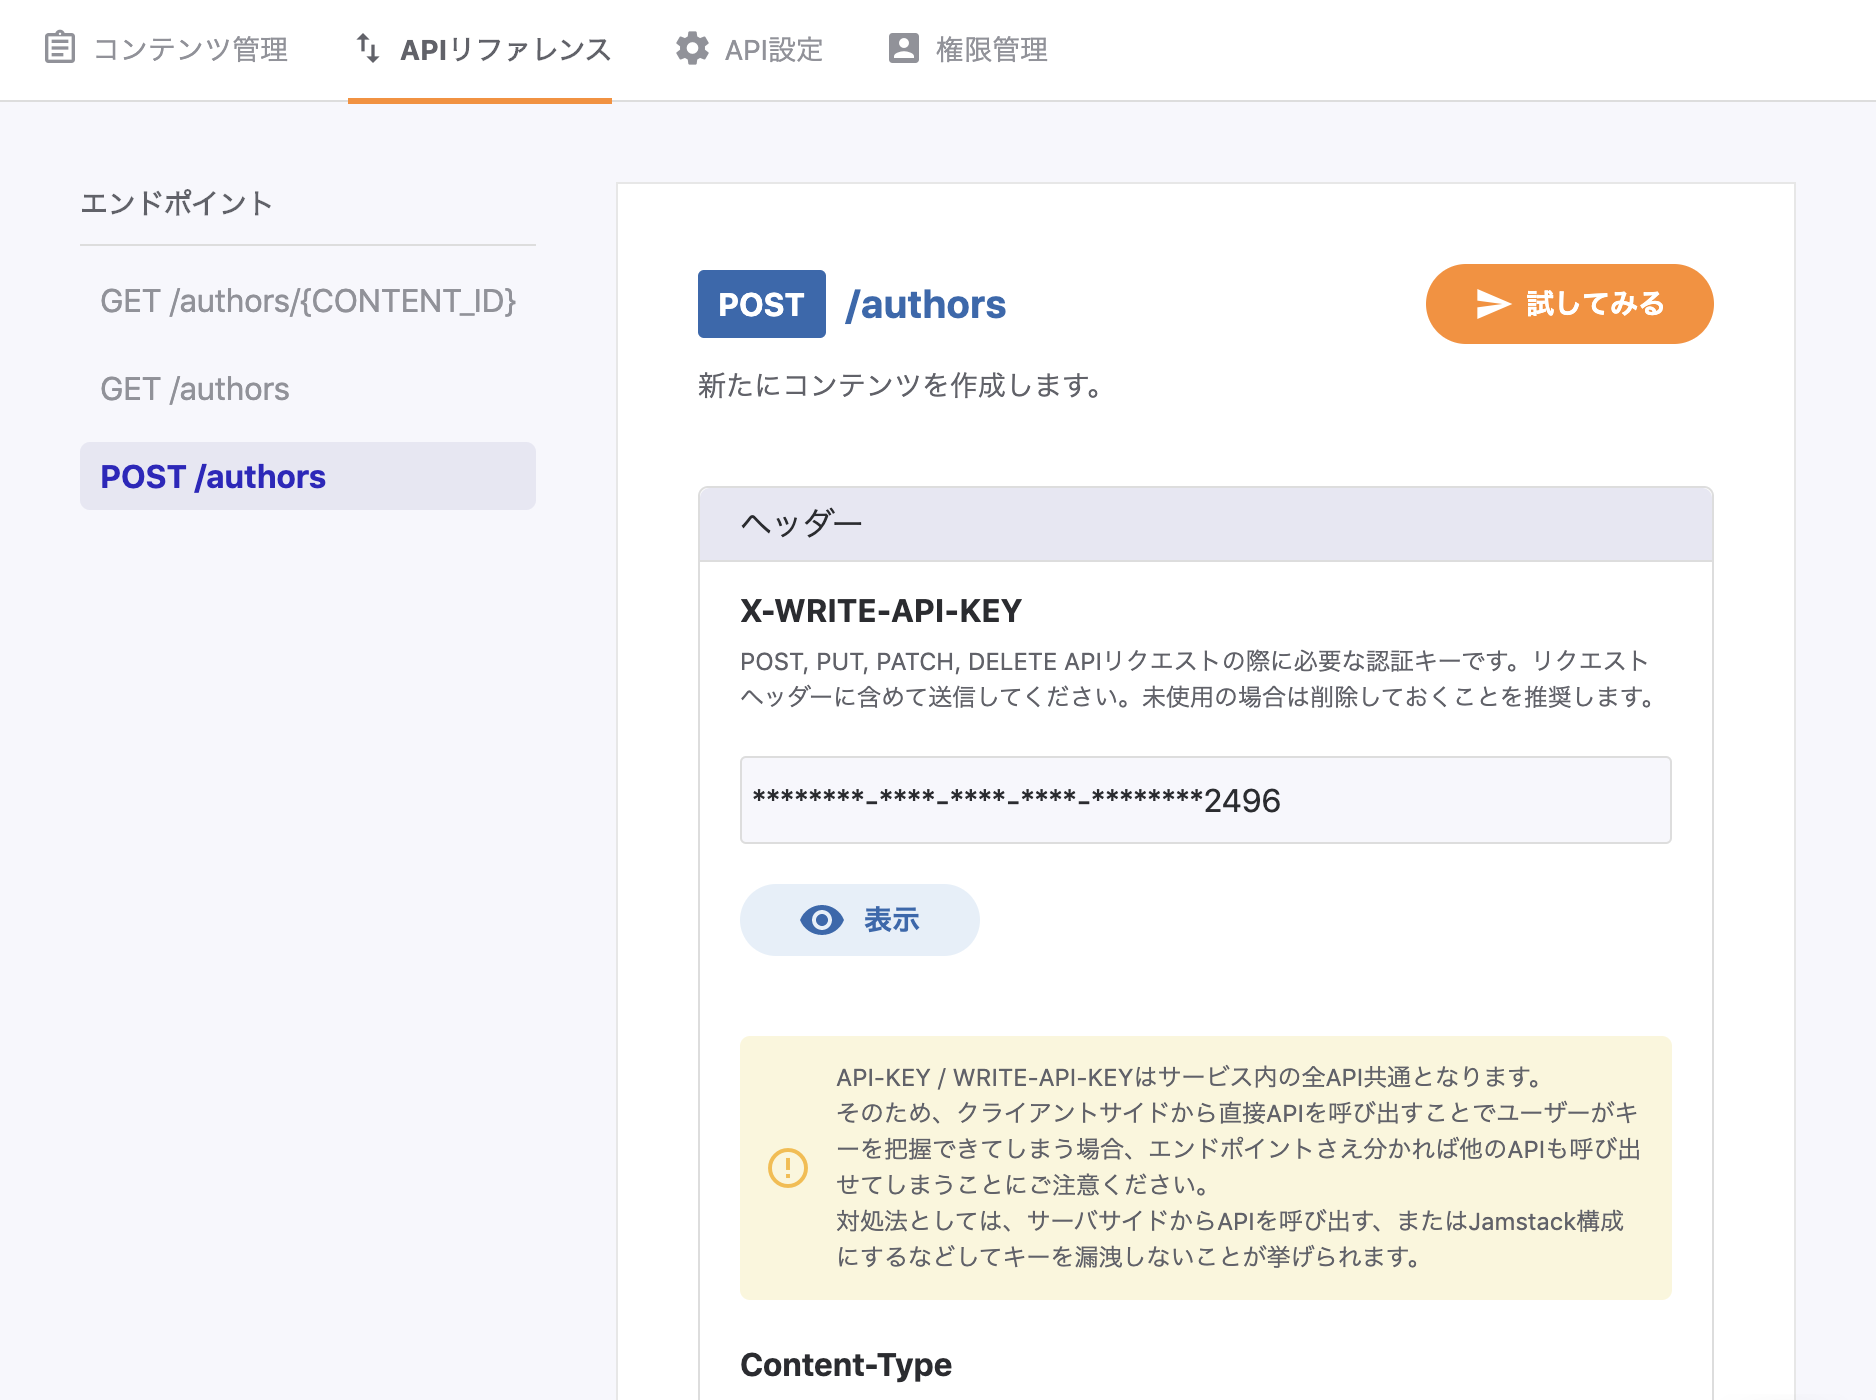Click the 表示 button label

(891, 920)
